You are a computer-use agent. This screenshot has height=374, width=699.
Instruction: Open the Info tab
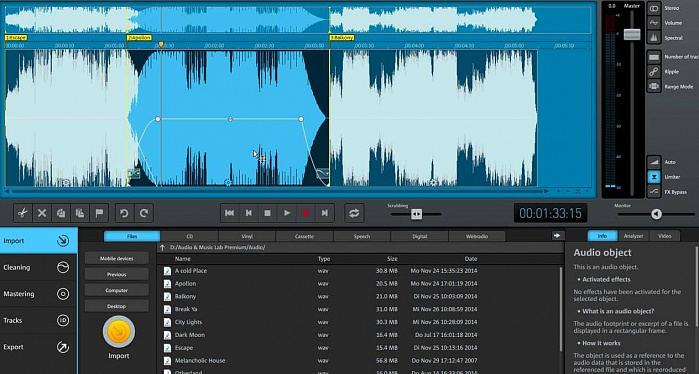(x=602, y=236)
